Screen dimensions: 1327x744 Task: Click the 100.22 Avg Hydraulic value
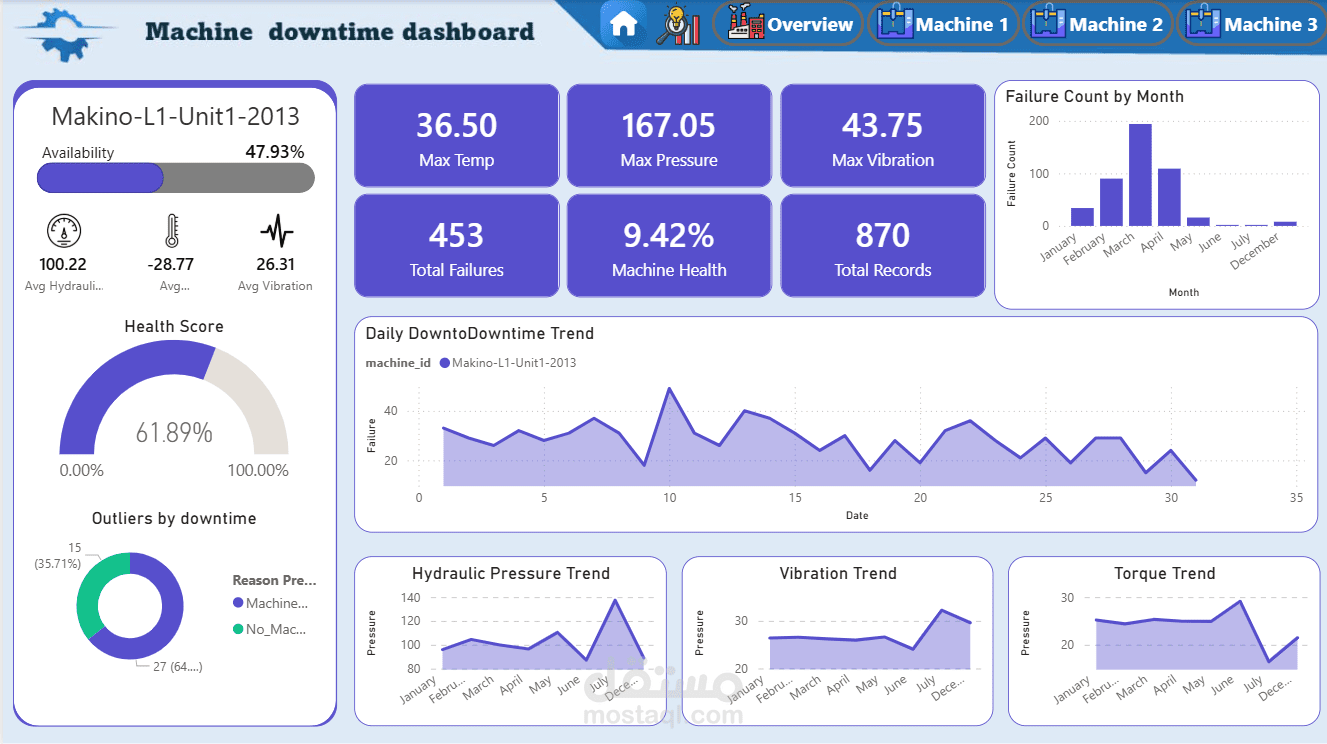tap(65, 265)
